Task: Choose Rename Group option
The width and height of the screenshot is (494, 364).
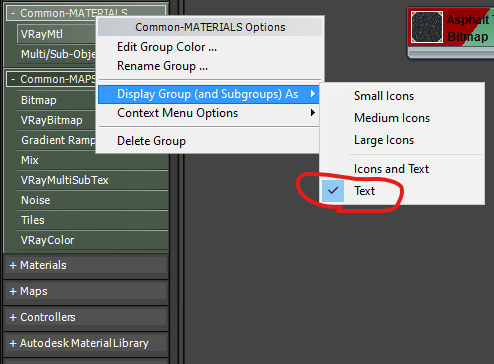Action: coord(210,66)
